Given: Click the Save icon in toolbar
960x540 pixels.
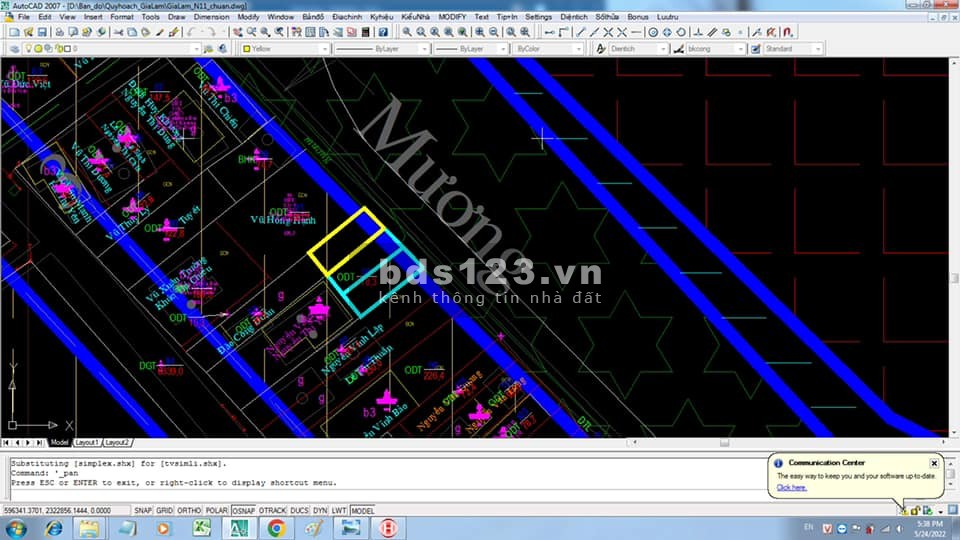Looking at the screenshot, I should click(x=42, y=32).
